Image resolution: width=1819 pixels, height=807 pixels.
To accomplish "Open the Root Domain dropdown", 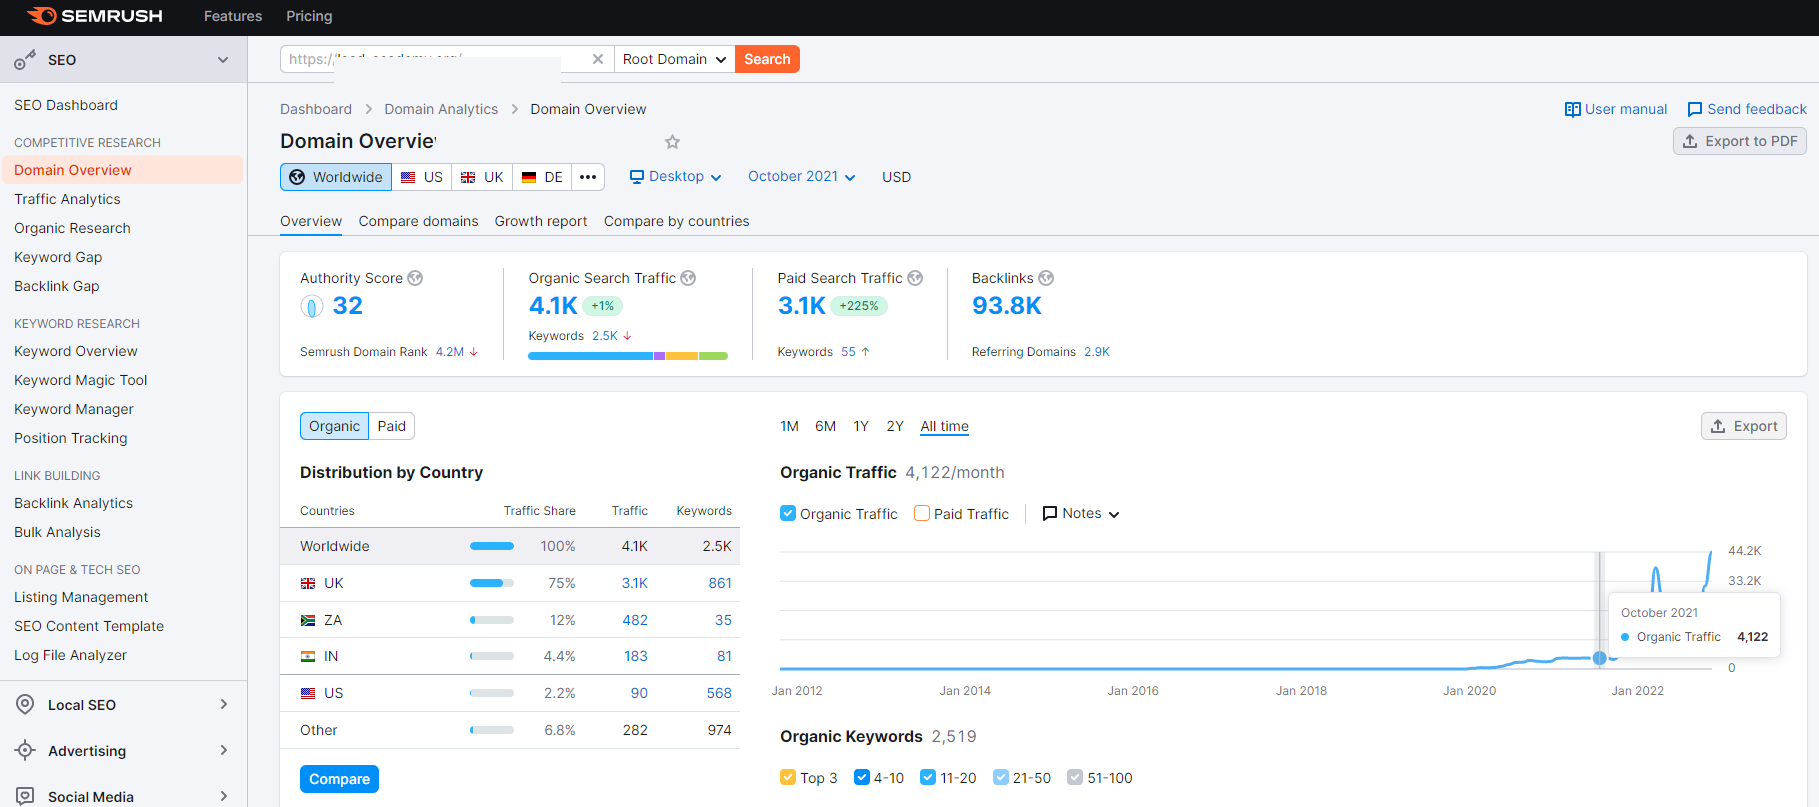I will point(674,59).
